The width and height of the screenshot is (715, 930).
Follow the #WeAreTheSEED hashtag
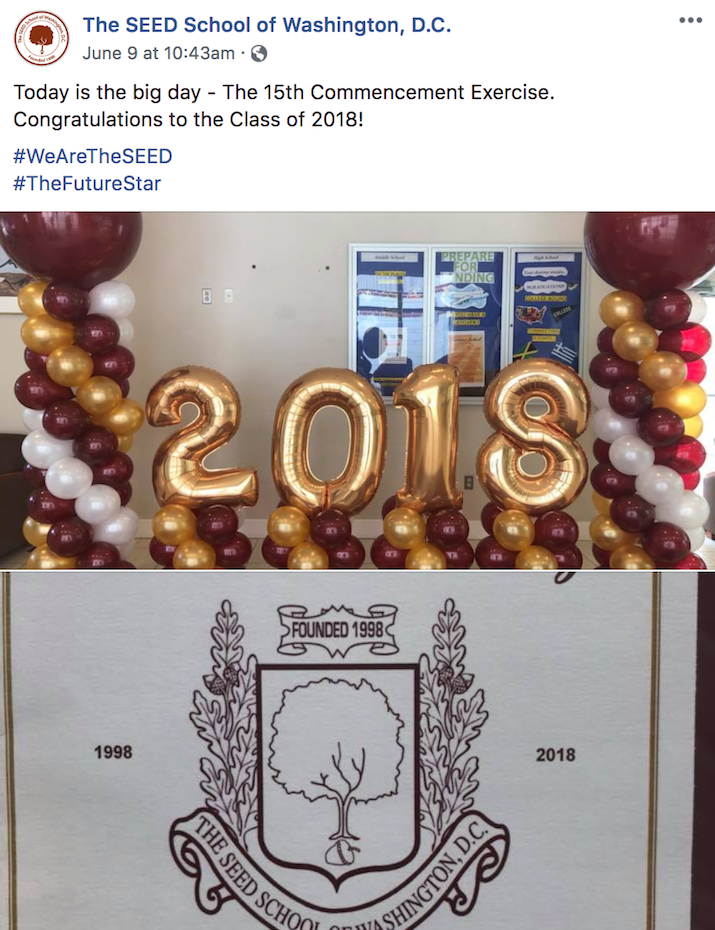pos(93,156)
